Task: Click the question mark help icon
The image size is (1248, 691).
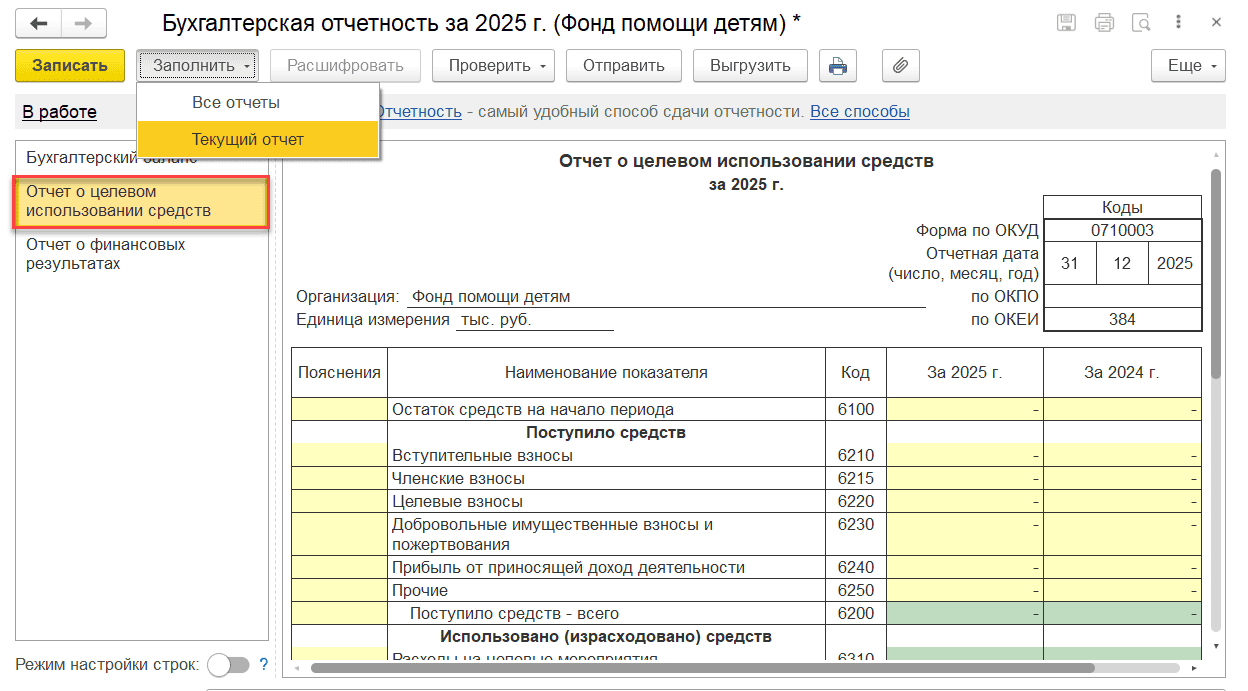Action: click(264, 664)
